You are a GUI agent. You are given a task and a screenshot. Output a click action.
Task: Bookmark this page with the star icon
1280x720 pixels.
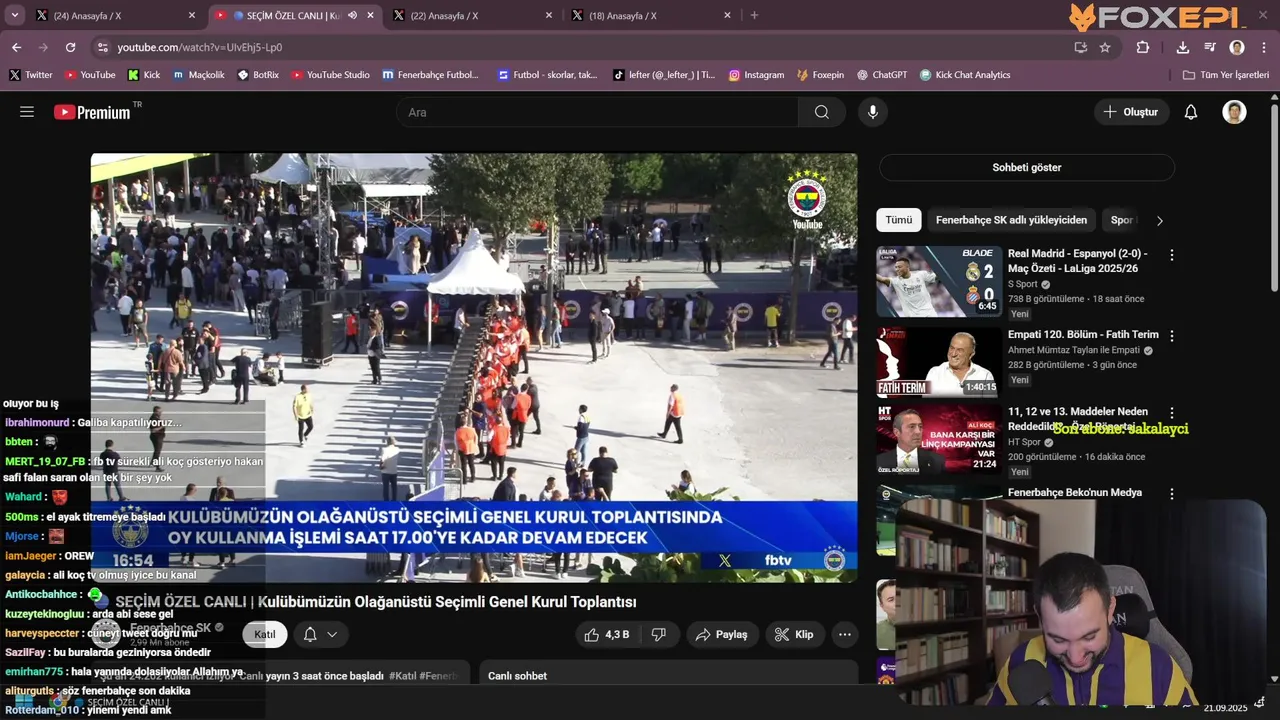(x=1105, y=47)
